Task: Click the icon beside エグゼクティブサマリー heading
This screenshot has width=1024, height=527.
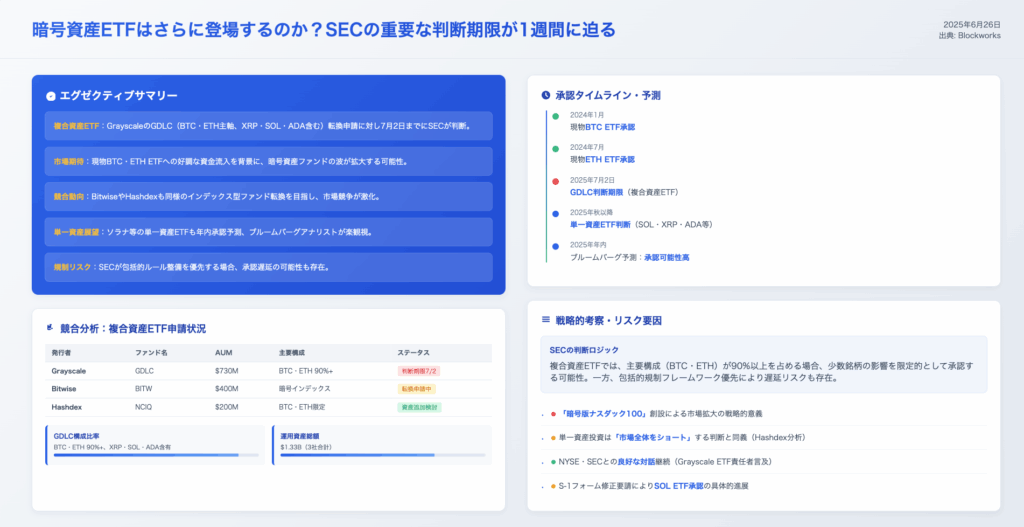Action: tap(50, 96)
